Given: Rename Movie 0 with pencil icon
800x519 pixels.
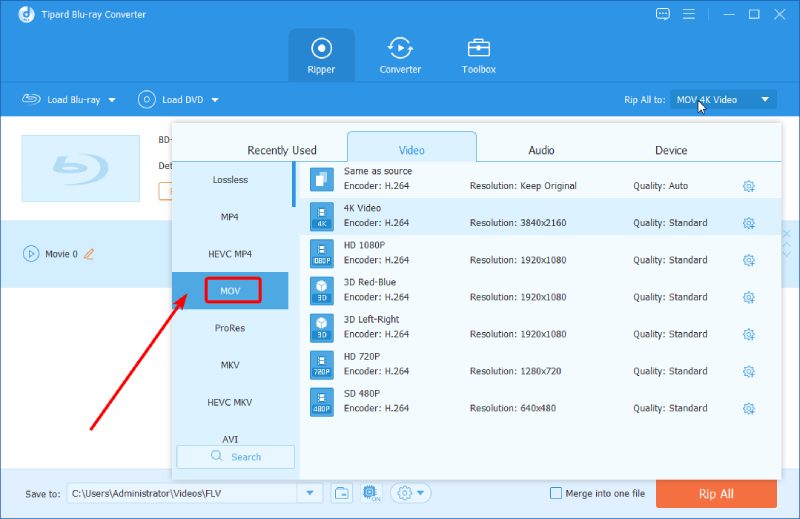Looking at the screenshot, I should [x=89, y=254].
